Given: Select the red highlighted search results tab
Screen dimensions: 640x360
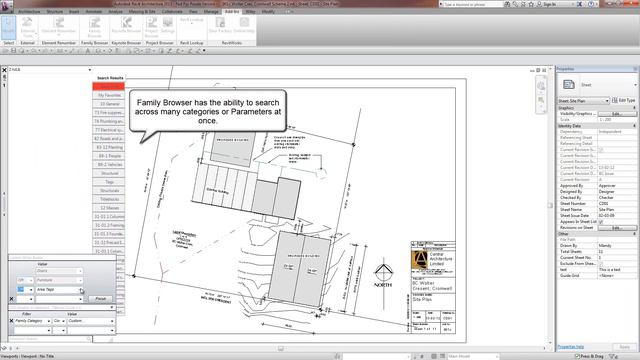Looking at the screenshot, I should [x=109, y=87].
